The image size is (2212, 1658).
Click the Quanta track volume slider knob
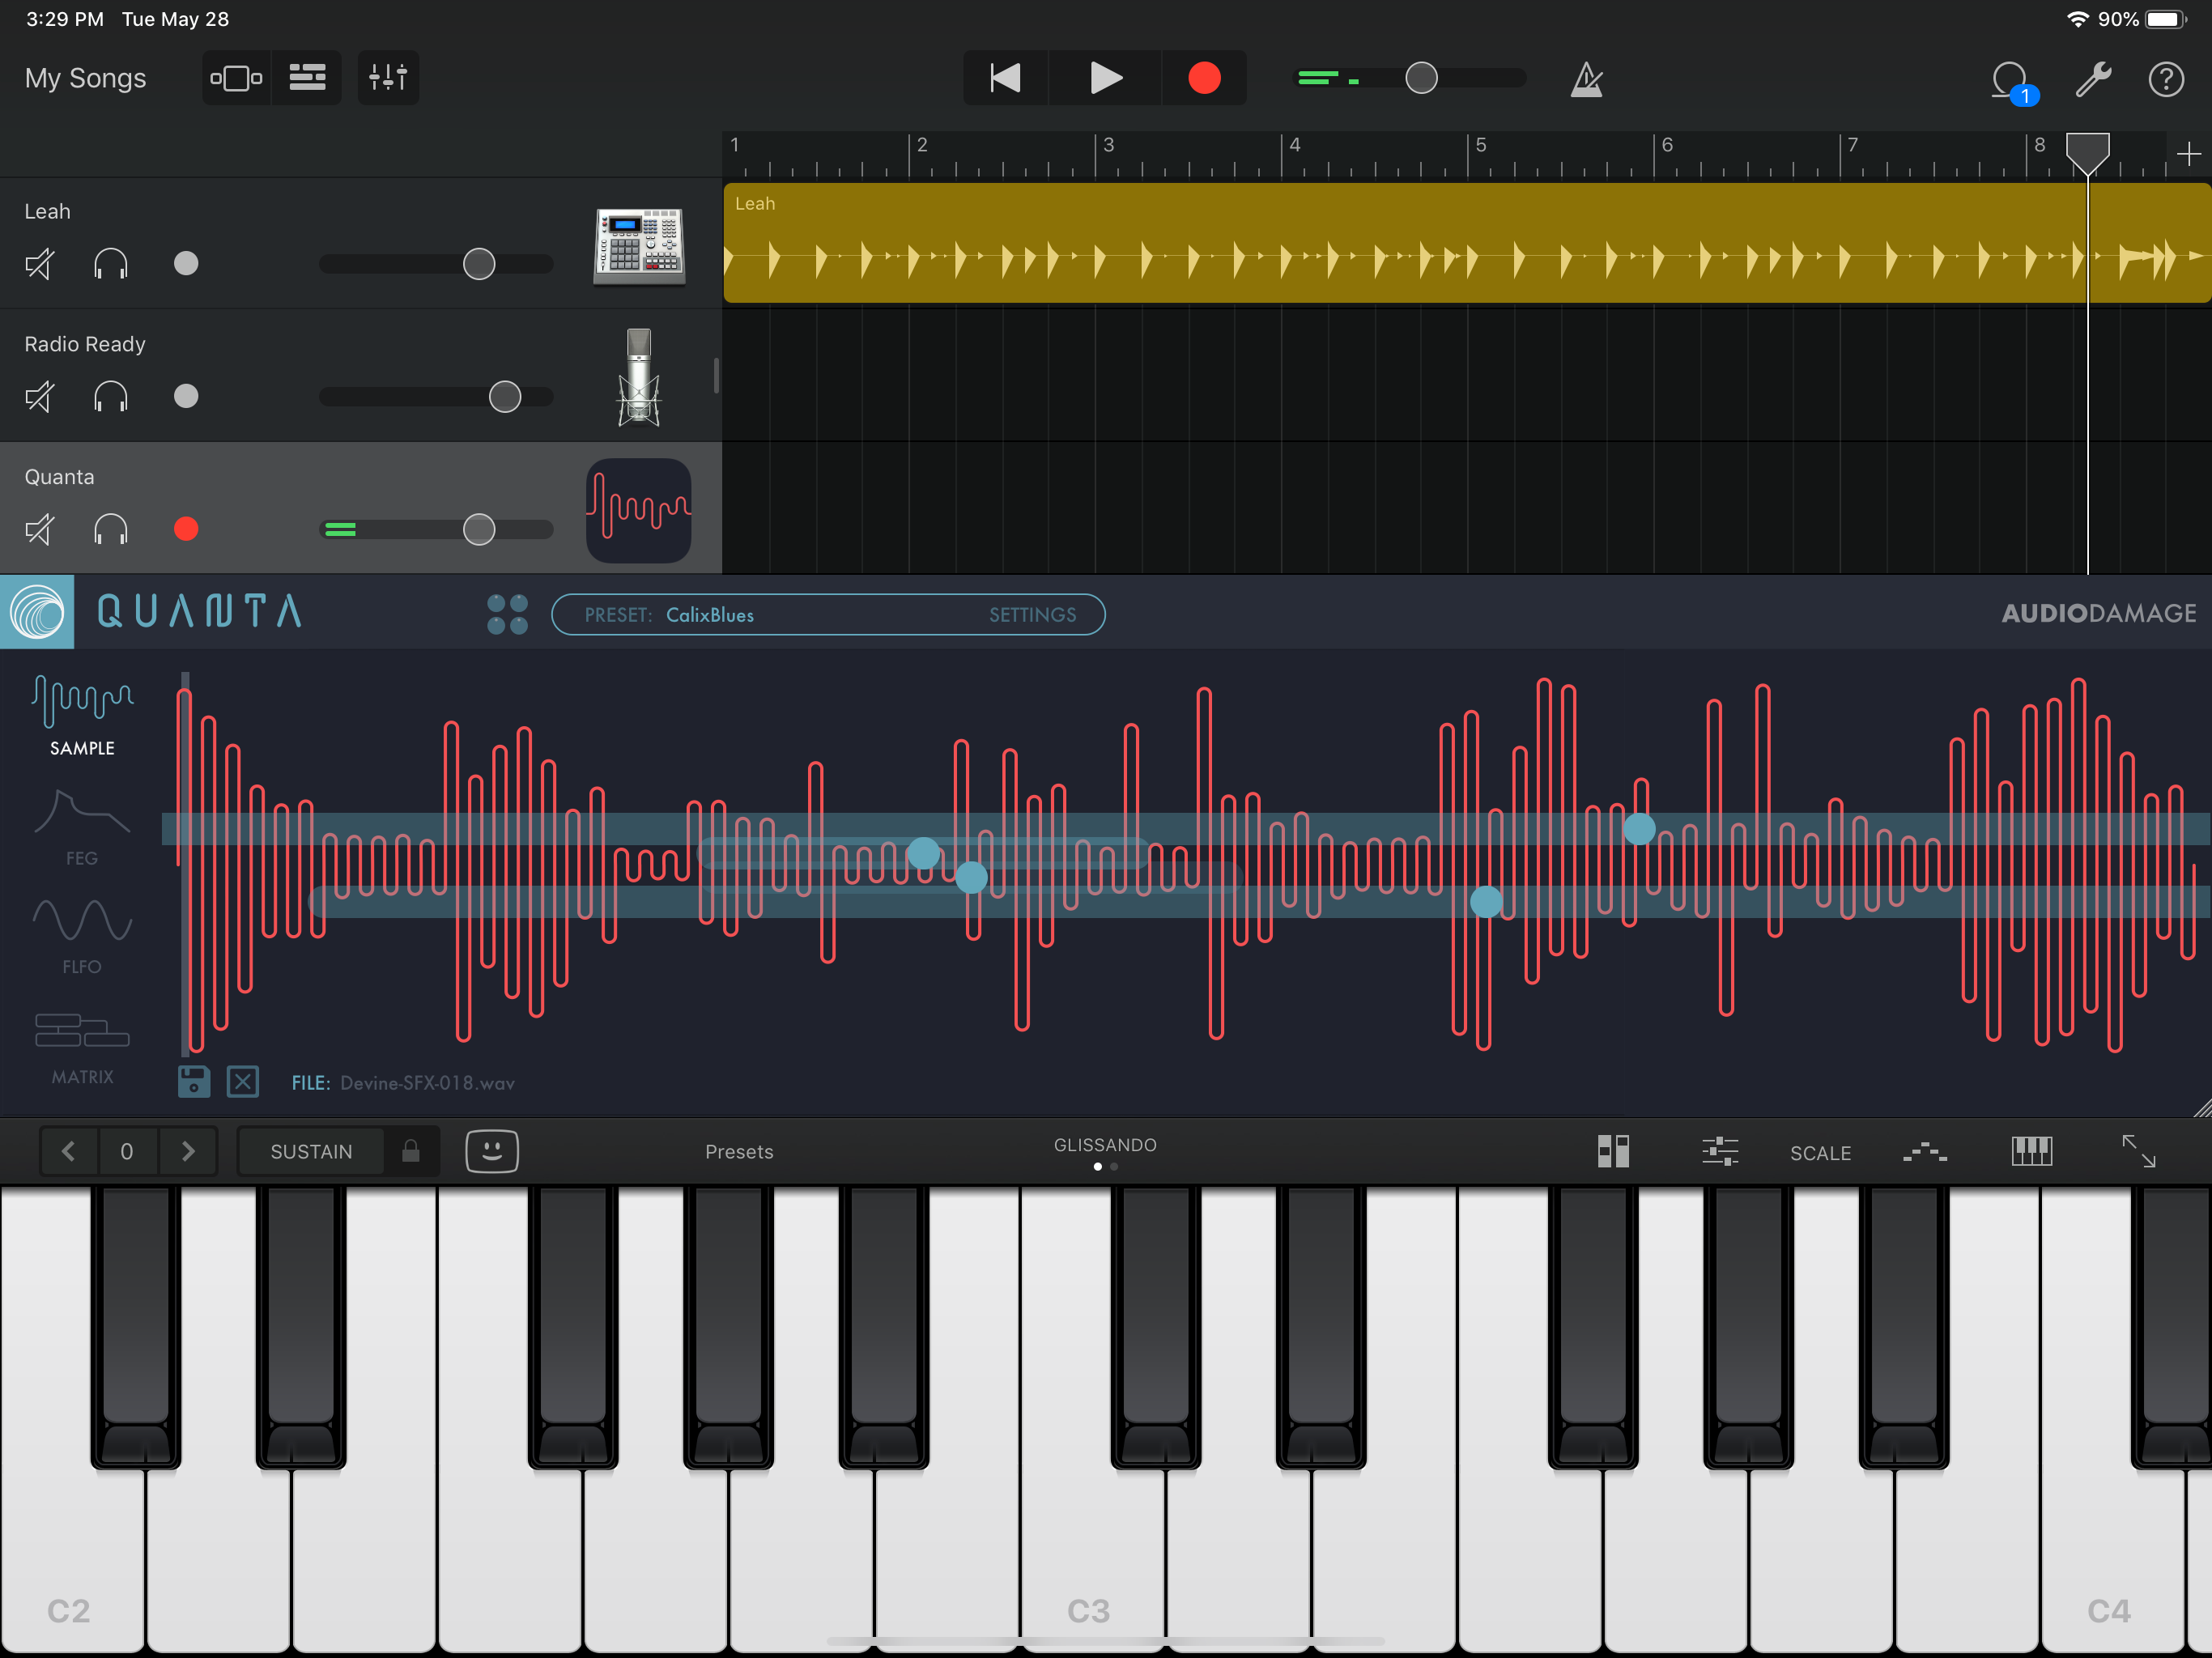coord(479,529)
